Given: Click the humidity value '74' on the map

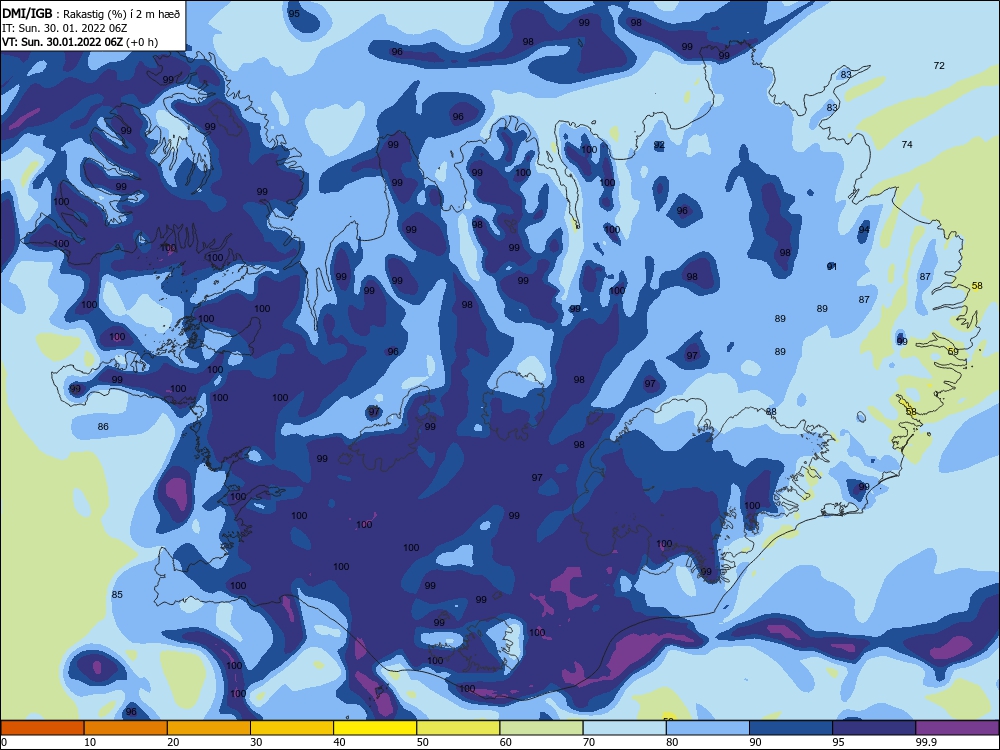Looking at the screenshot, I should coord(907,145).
